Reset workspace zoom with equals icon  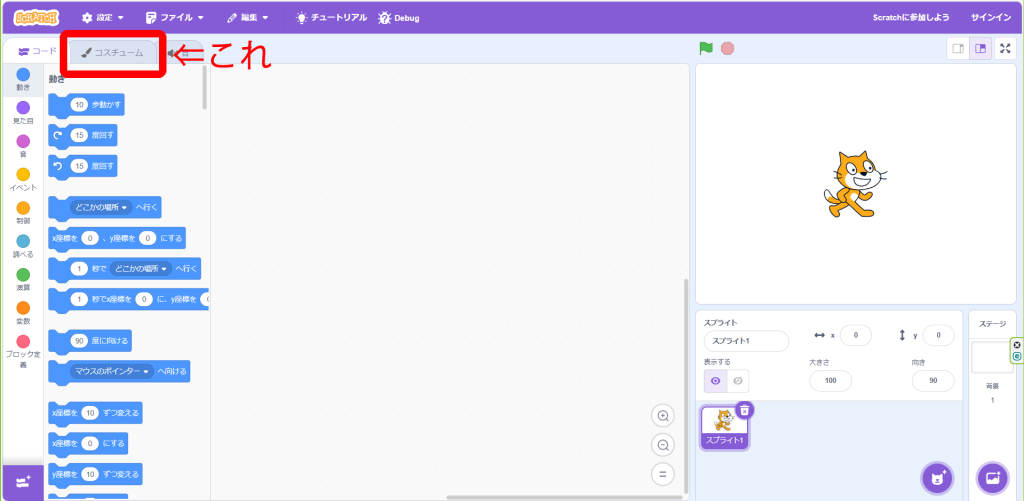[662, 474]
